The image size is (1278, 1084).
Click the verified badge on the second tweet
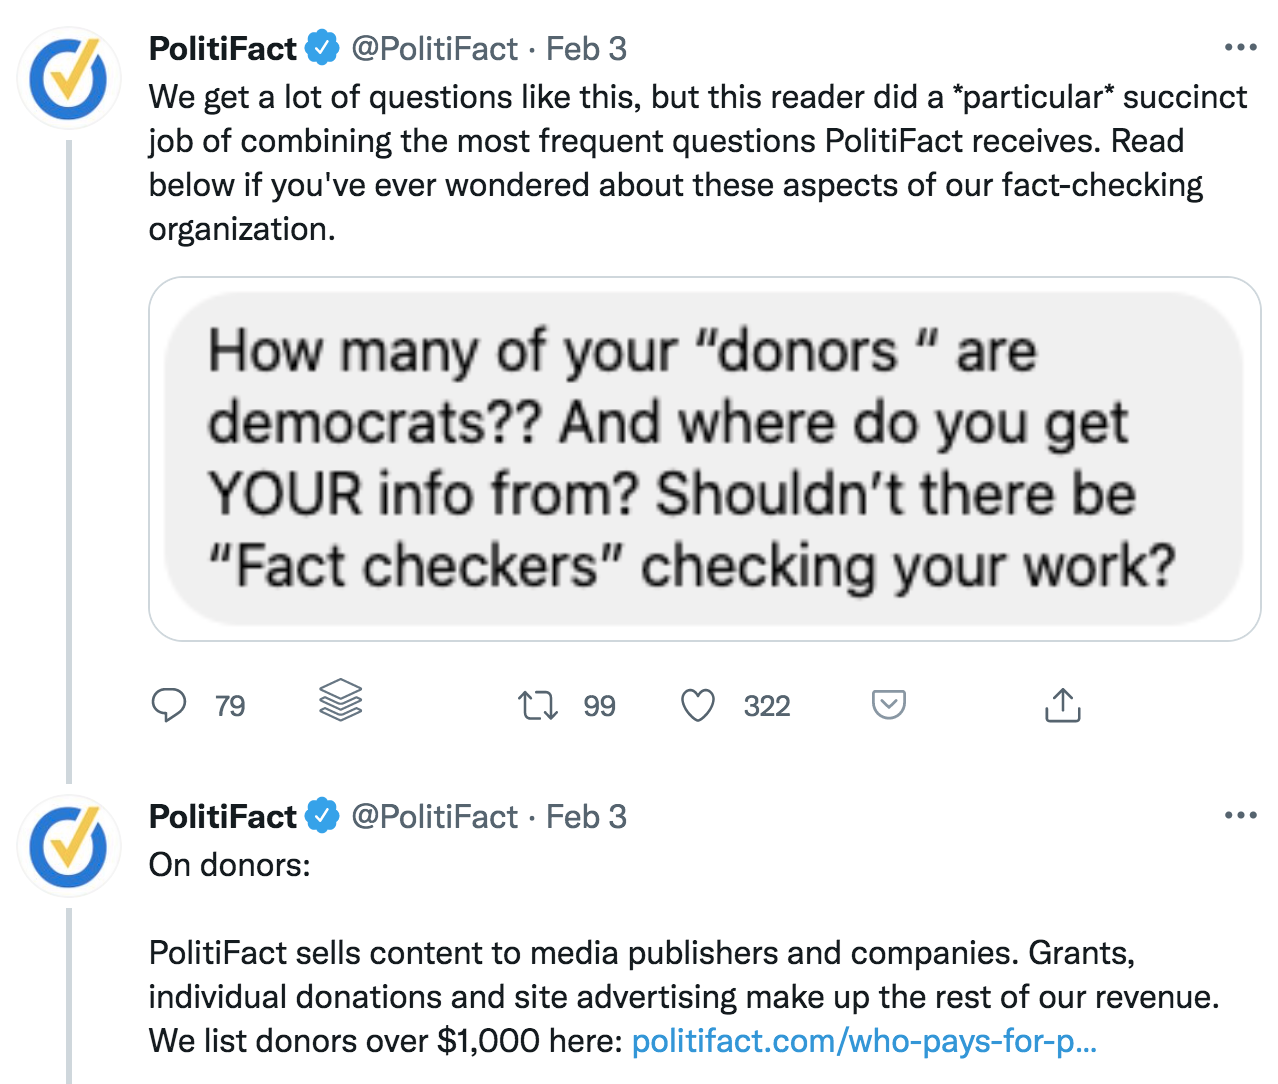coord(322,816)
